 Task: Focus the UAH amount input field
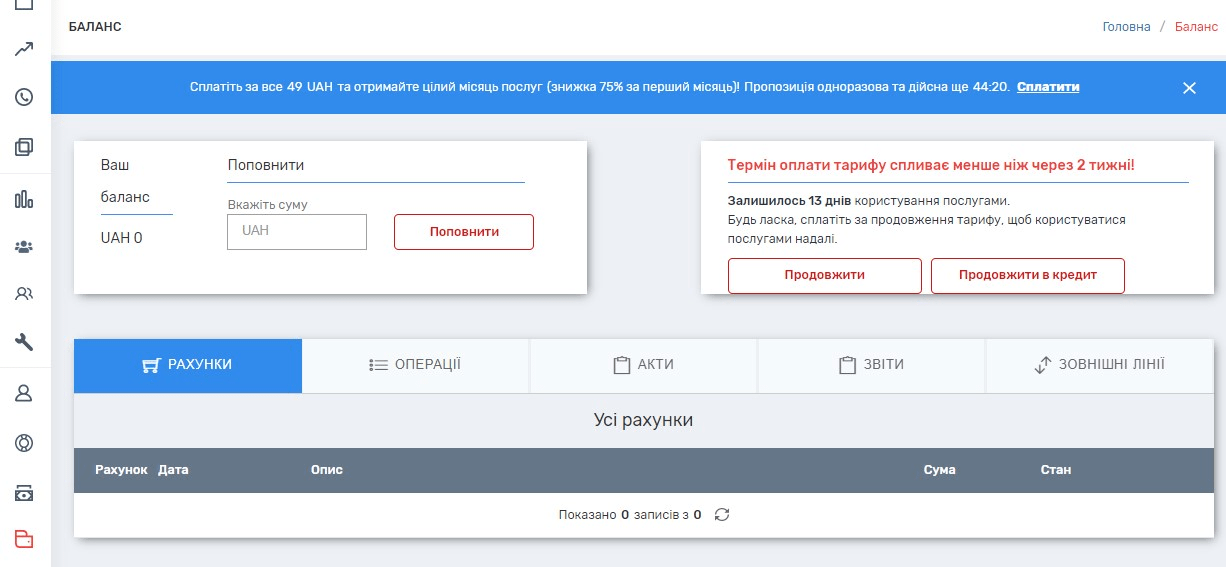tap(297, 232)
